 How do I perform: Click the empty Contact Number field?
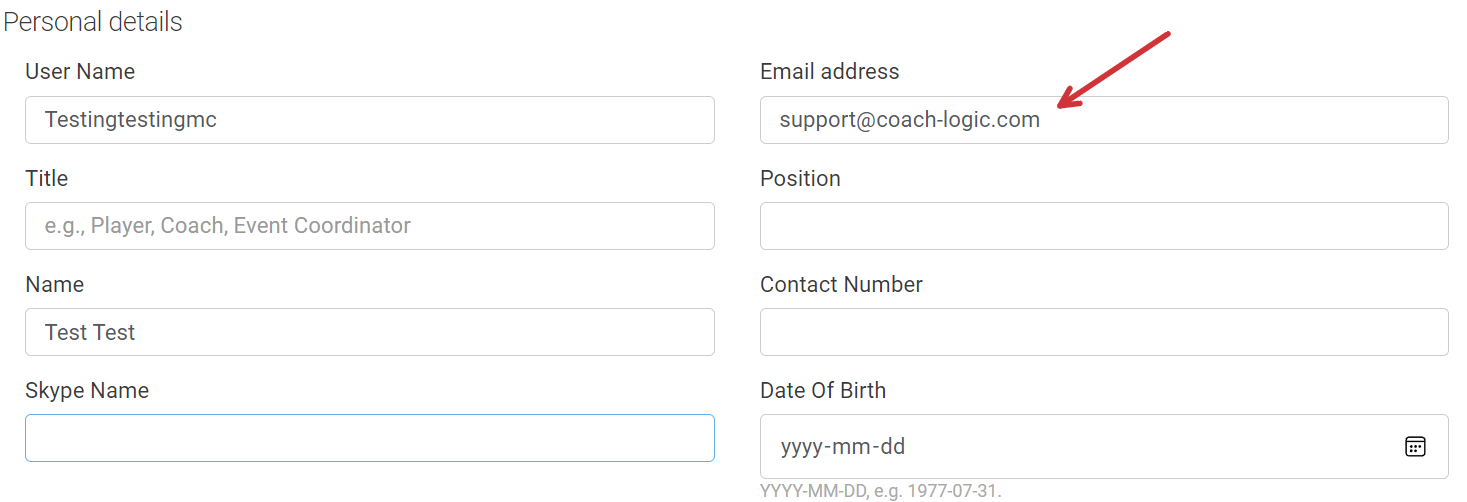click(1104, 332)
